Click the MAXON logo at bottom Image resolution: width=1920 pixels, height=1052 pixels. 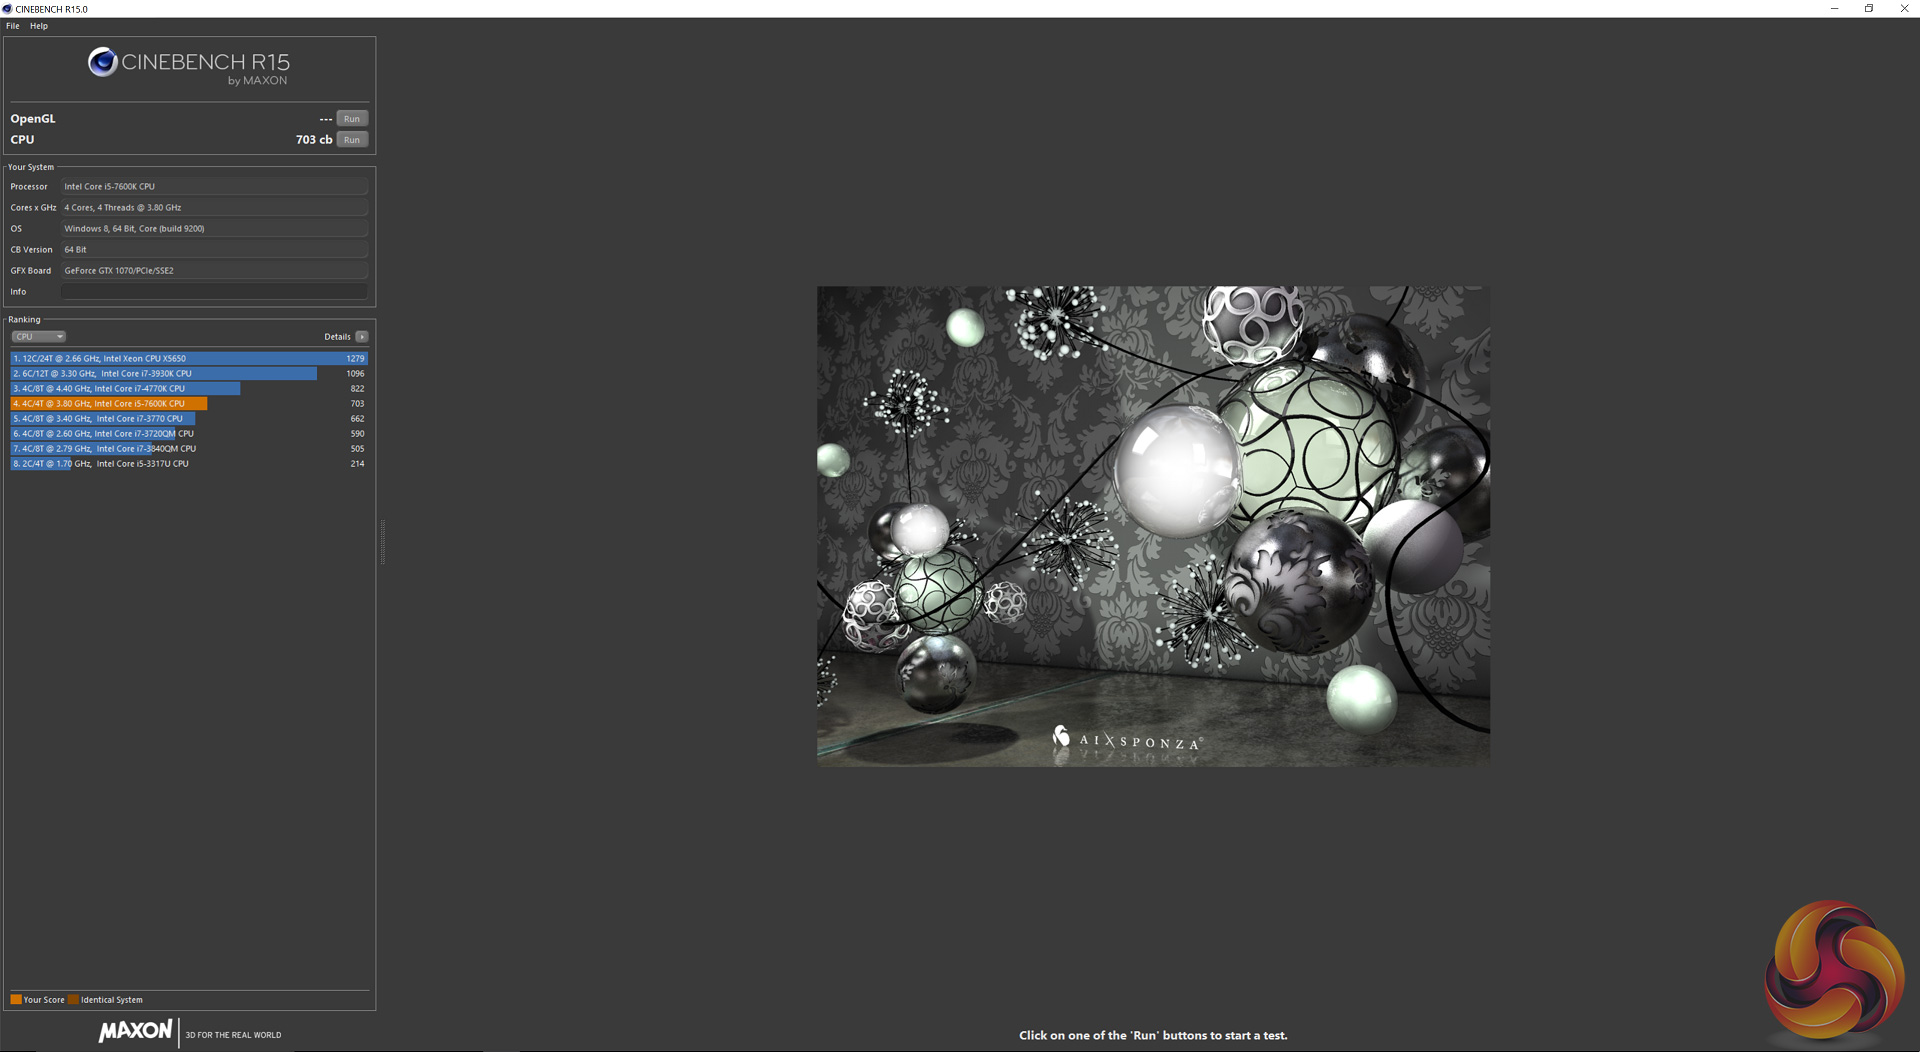coord(135,1032)
